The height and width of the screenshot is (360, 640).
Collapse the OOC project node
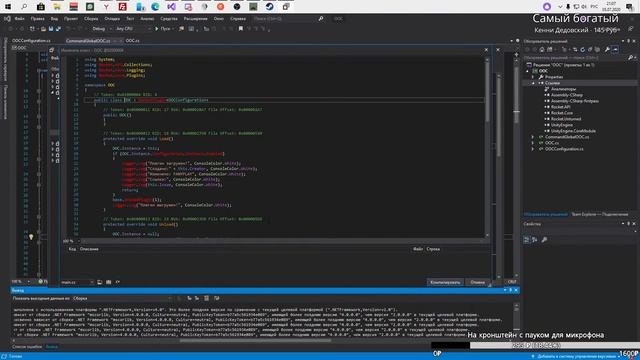pyautogui.click(x=527, y=71)
